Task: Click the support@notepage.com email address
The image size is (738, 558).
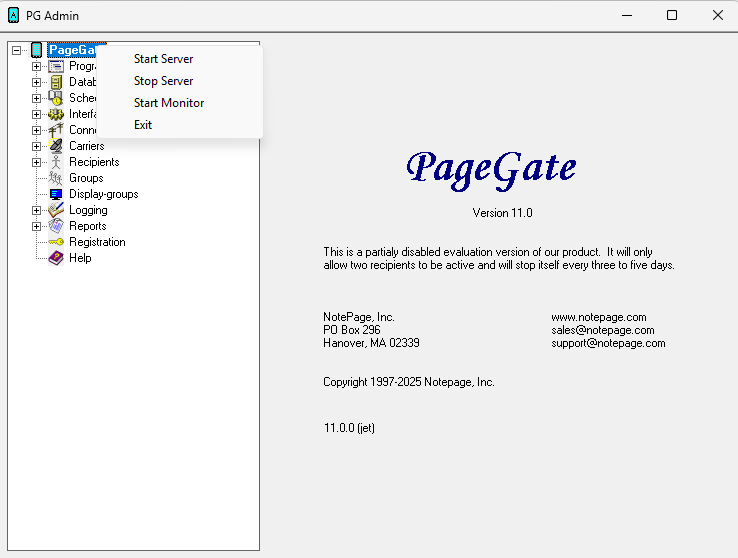Action: [x=608, y=343]
